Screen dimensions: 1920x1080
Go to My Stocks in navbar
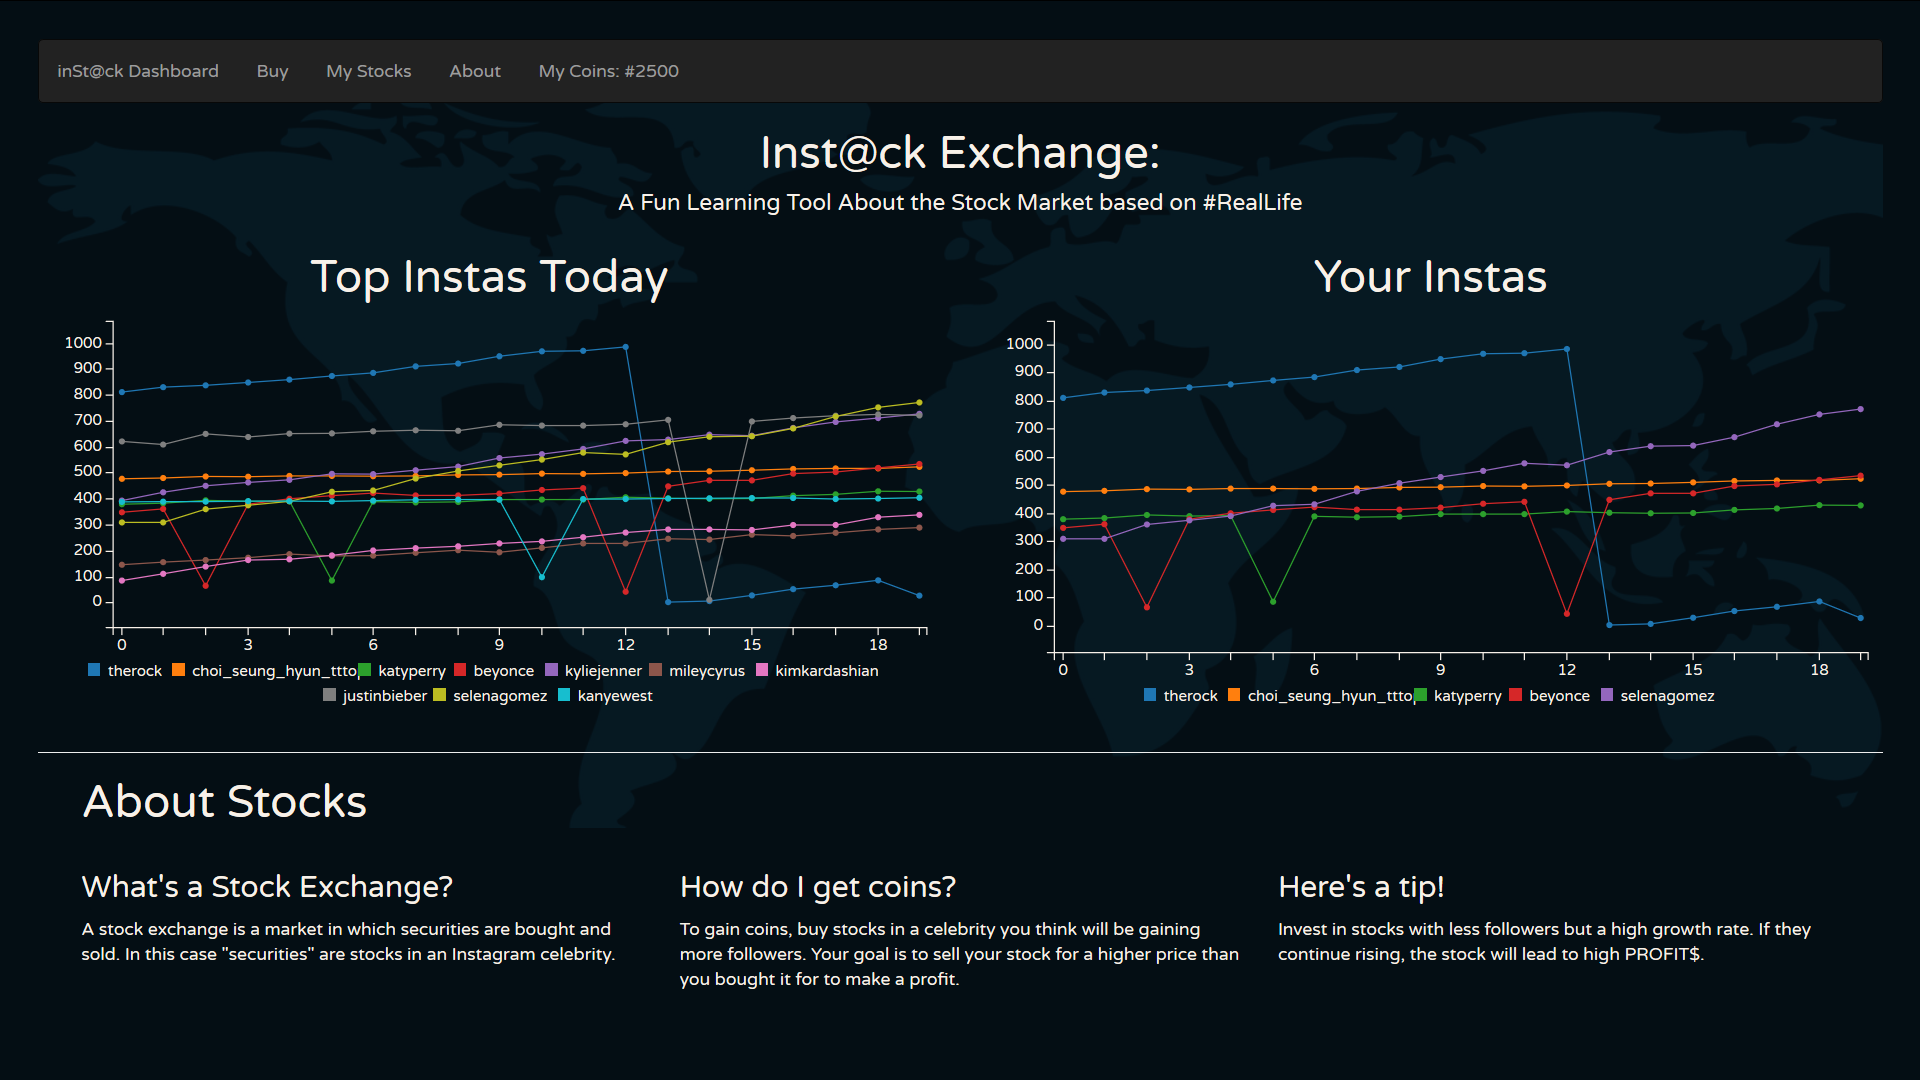pyautogui.click(x=368, y=71)
